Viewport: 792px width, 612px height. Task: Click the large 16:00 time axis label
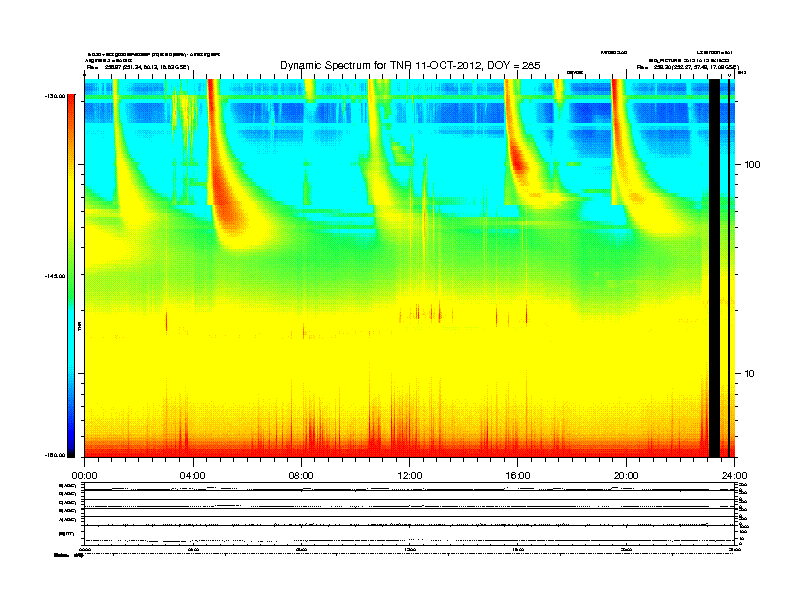tap(518, 476)
